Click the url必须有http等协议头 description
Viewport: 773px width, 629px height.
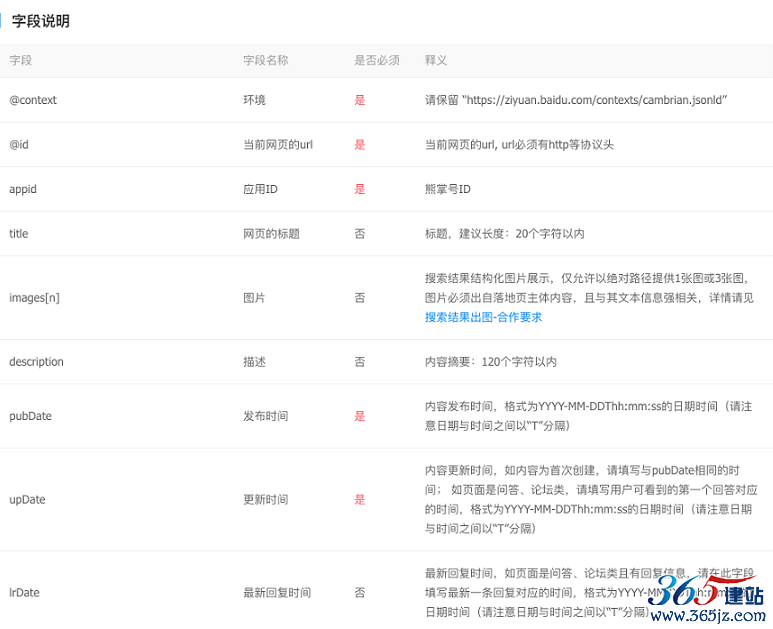tap(519, 144)
